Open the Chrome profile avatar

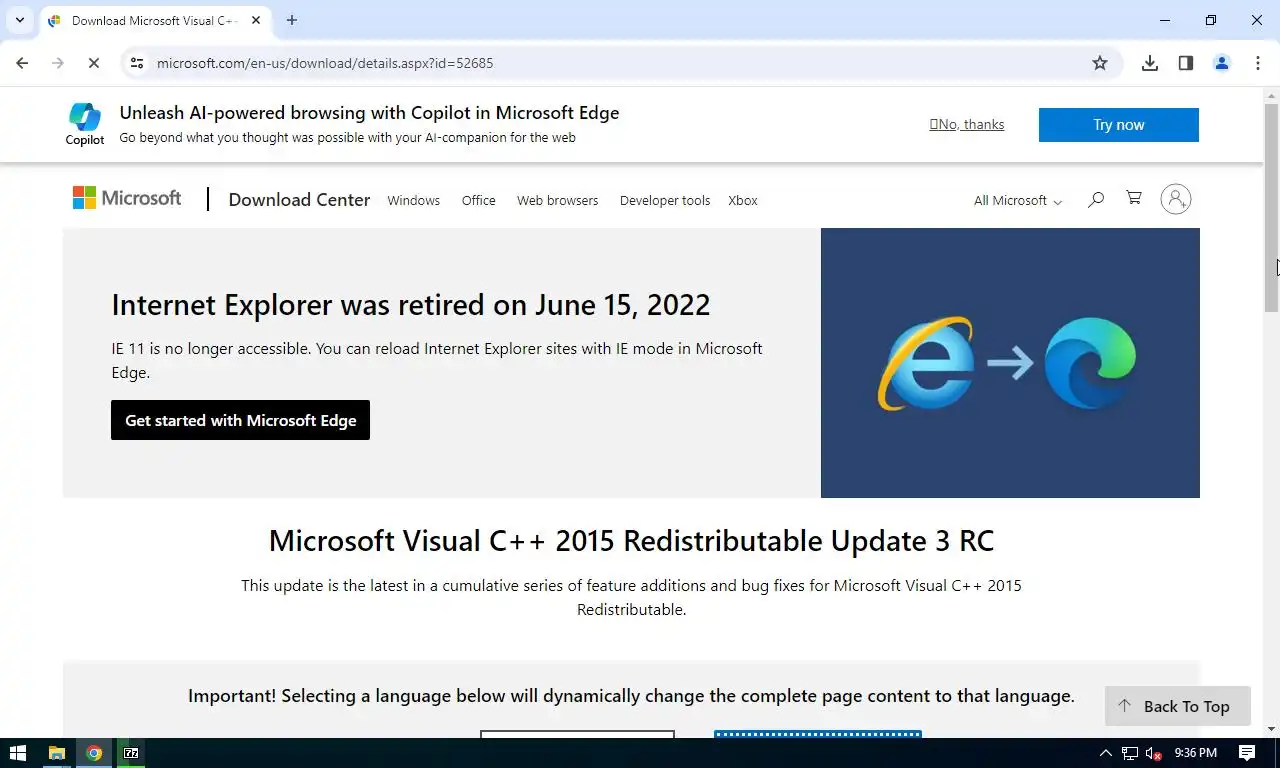[x=1221, y=63]
